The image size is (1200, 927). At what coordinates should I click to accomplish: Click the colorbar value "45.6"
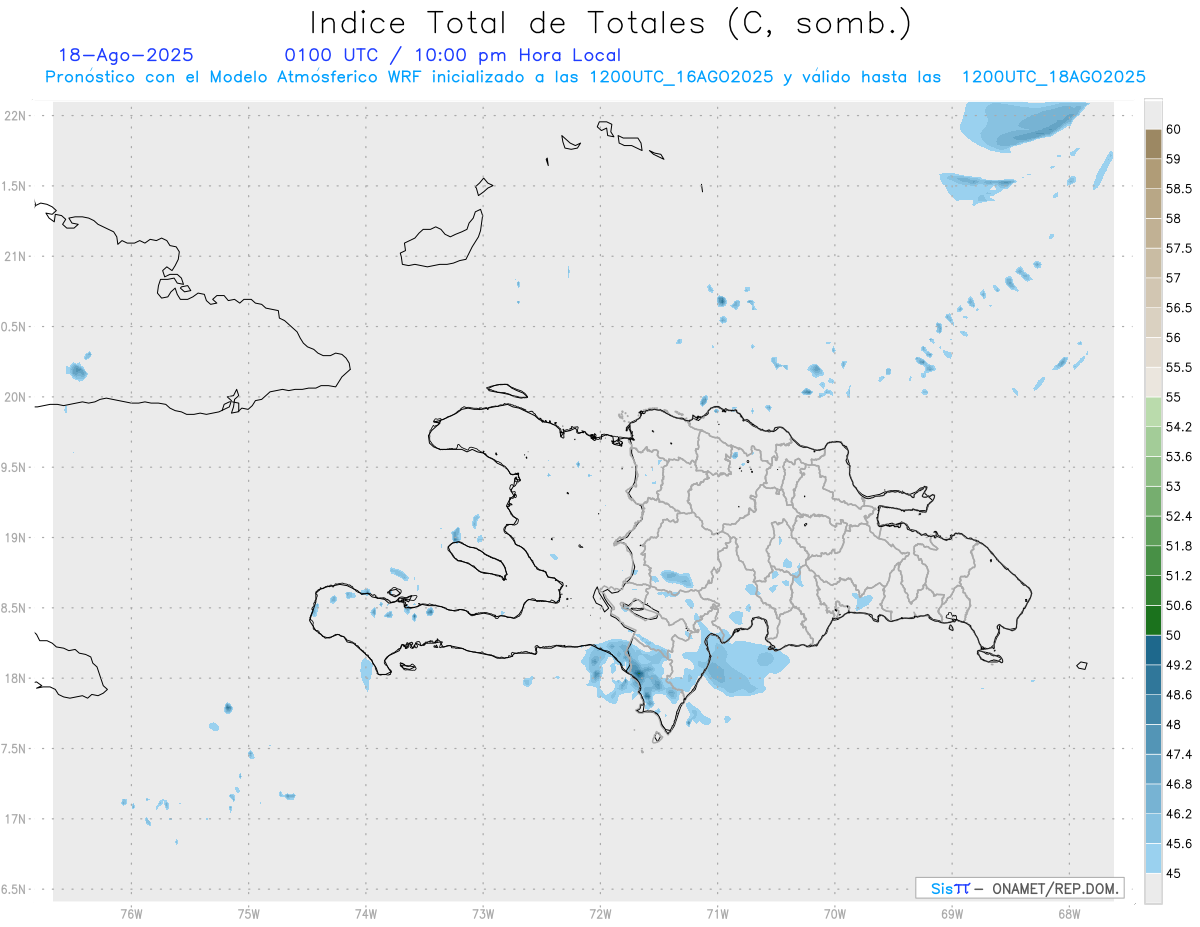pos(1179,843)
